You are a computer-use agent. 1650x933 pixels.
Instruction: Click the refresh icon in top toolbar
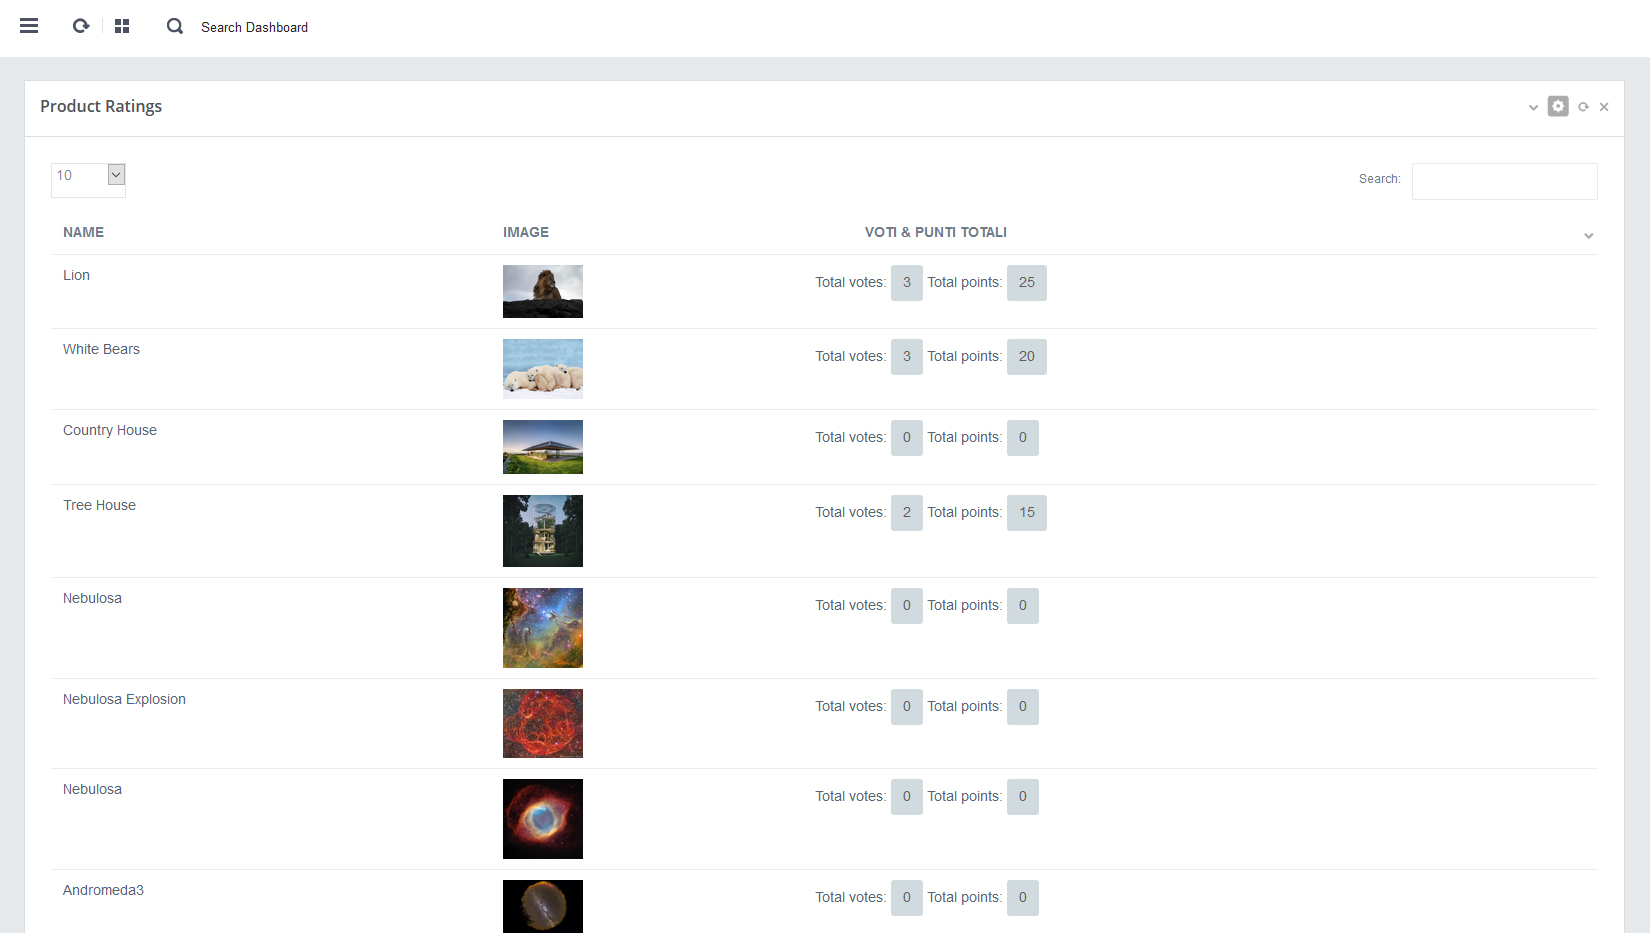tap(81, 26)
